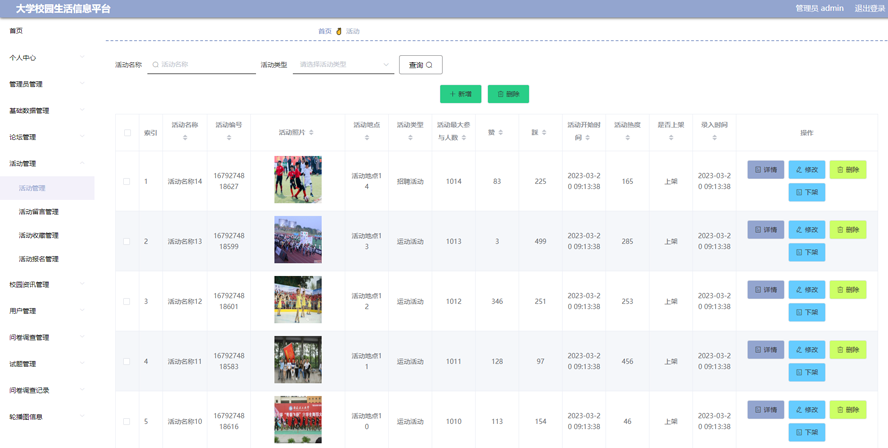Open photo thumbnail of 活动名称11
This screenshot has width=888, height=448.
pyautogui.click(x=298, y=360)
